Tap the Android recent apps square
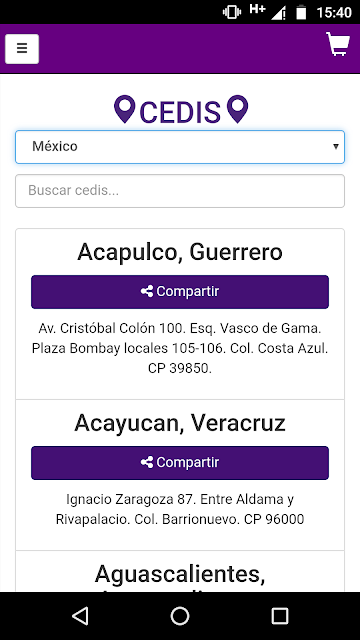 (280, 616)
